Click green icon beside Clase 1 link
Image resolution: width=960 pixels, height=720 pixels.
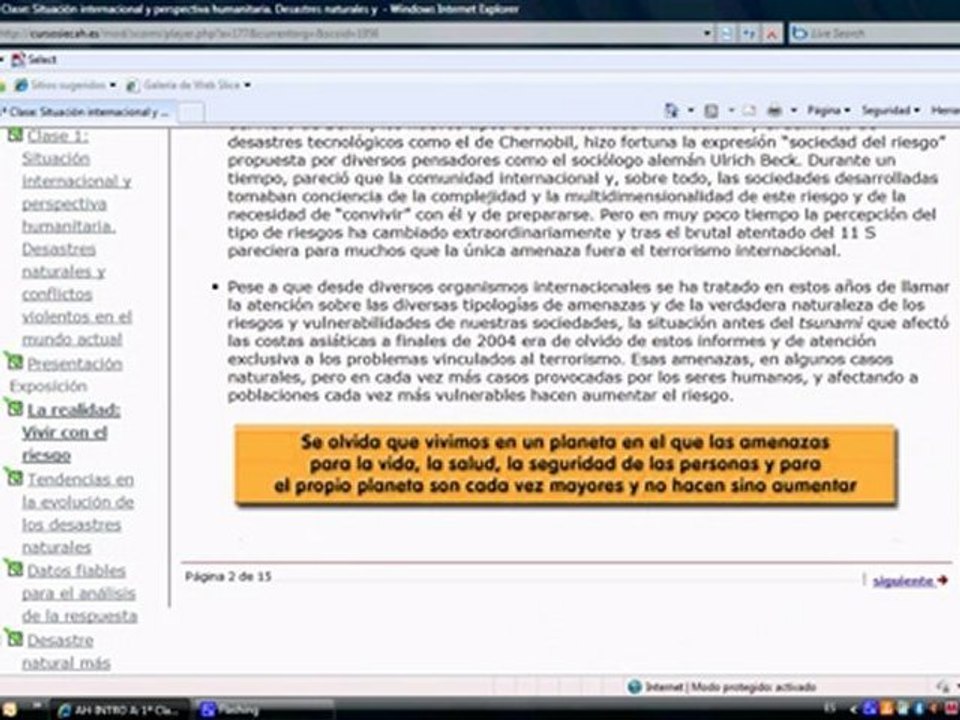15,134
